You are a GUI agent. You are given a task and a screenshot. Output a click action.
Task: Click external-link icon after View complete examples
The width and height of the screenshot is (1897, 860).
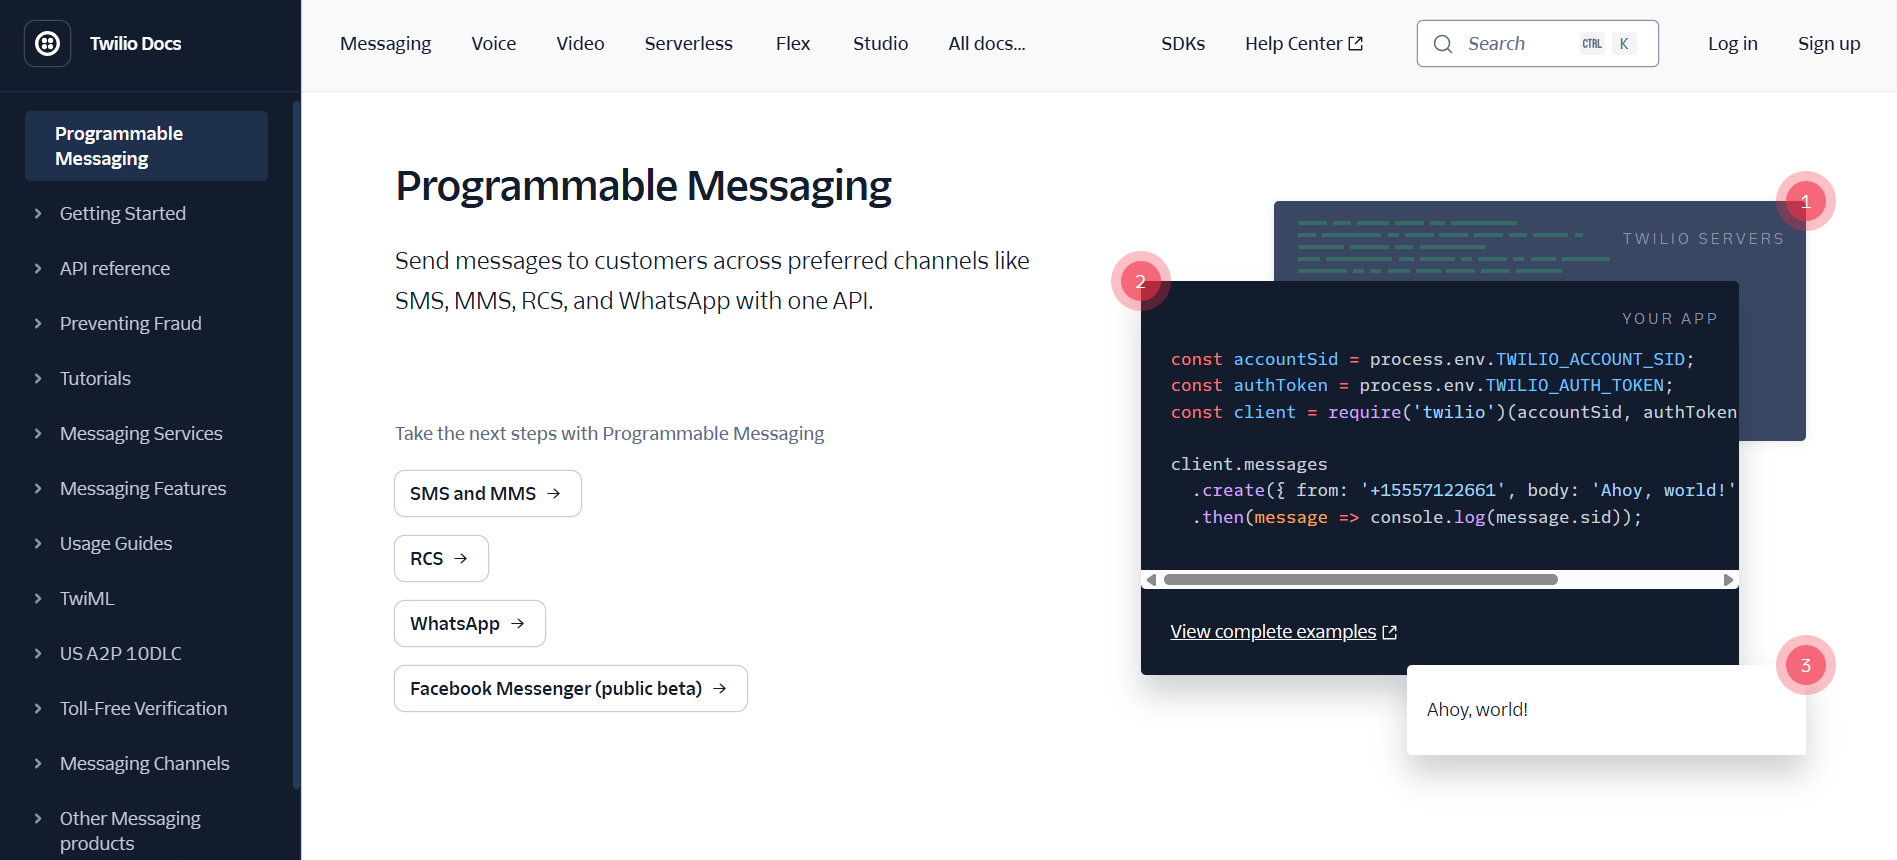click(x=1389, y=632)
